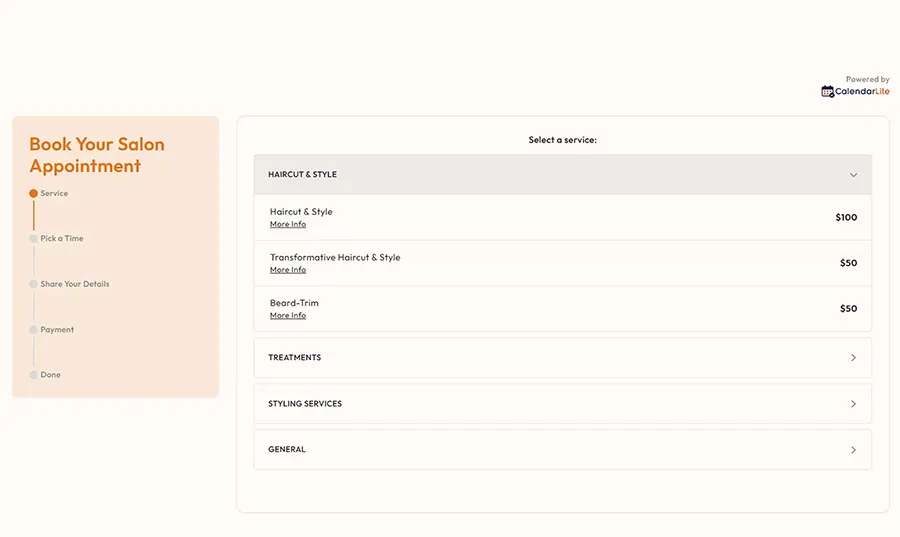Expand the Treatments section arrow

click(x=853, y=357)
